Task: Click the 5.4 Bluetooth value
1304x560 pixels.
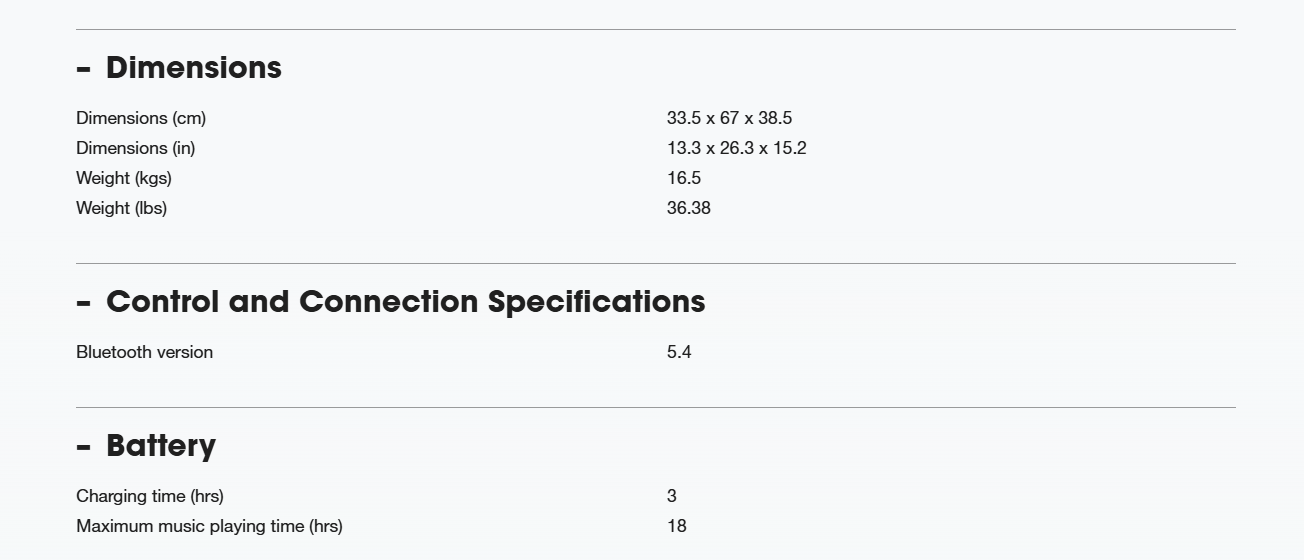Action: 679,352
